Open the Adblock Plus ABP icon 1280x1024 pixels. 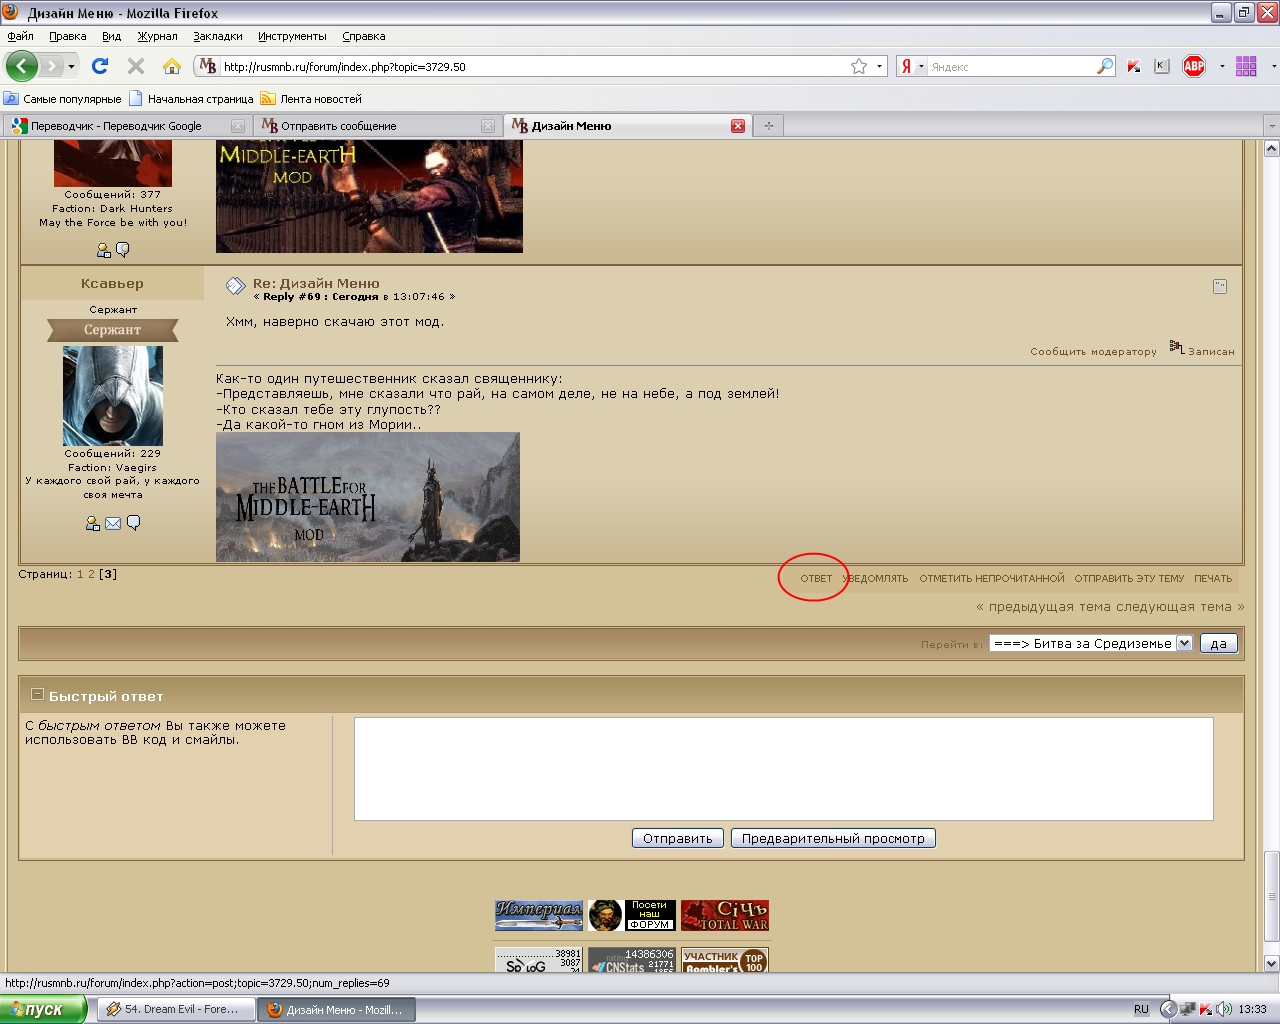(1194, 66)
